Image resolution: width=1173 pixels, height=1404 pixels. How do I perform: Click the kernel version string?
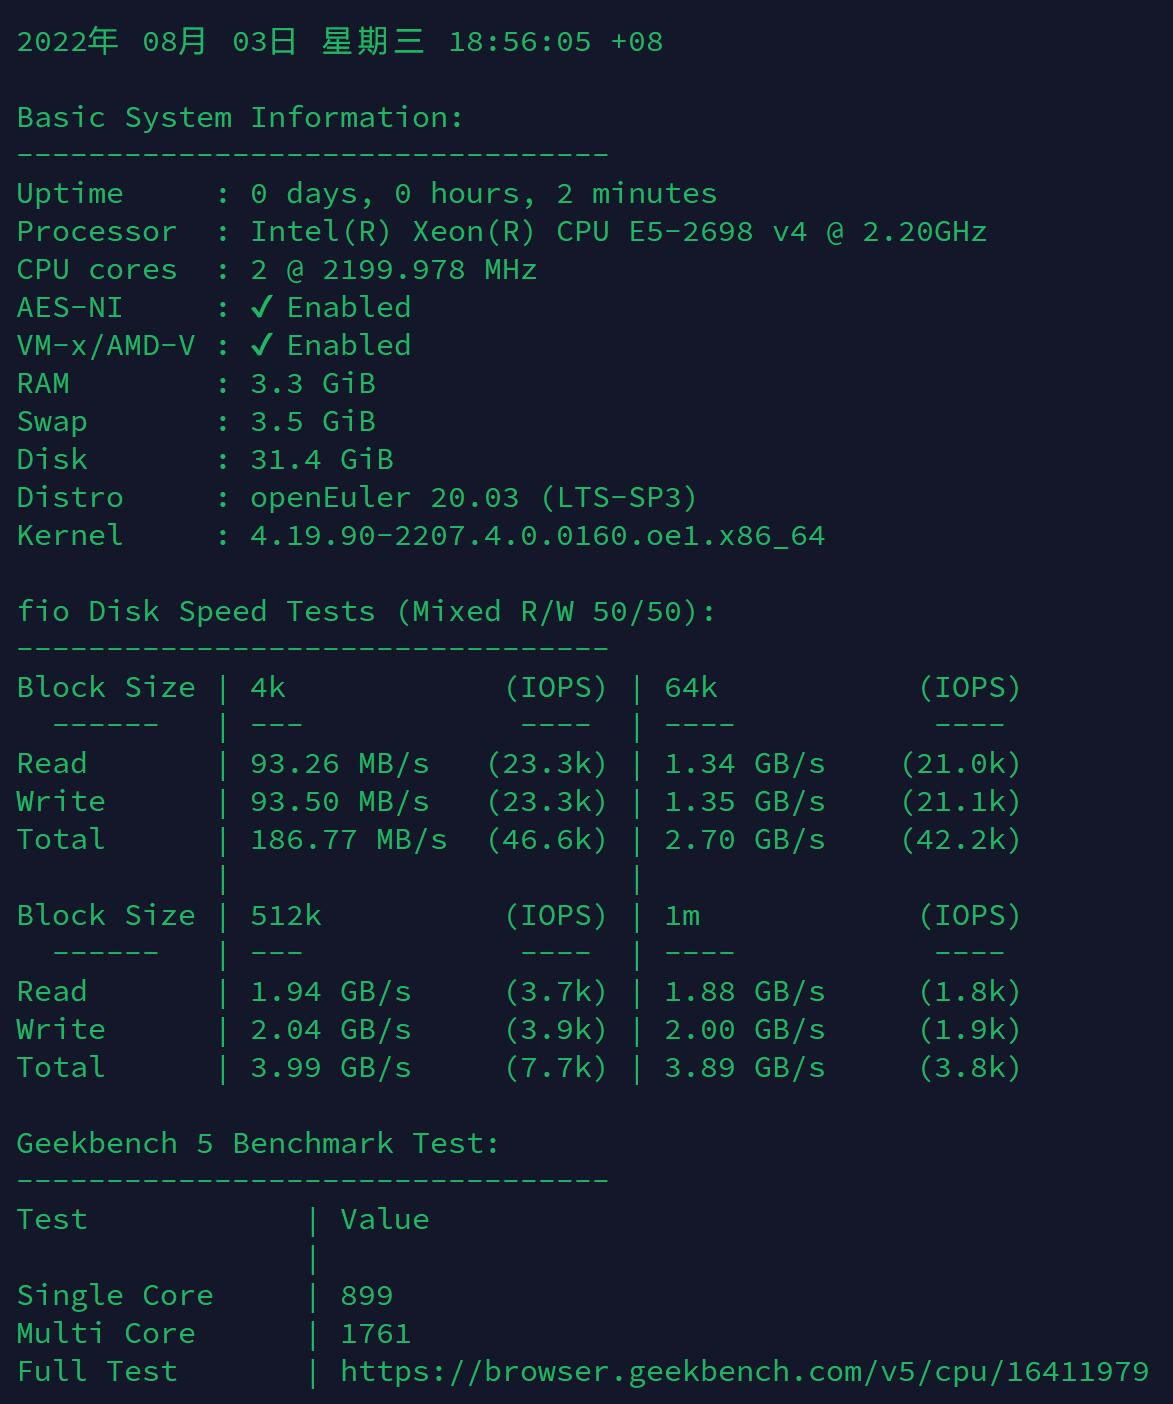pyautogui.click(x=537, y=536)
